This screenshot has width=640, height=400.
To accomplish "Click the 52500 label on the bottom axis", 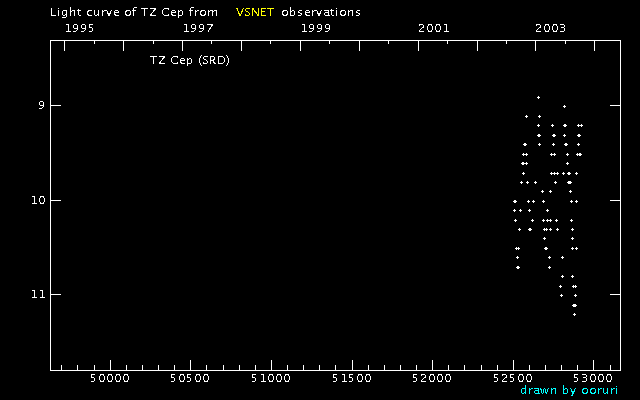I will coord(513,379).
